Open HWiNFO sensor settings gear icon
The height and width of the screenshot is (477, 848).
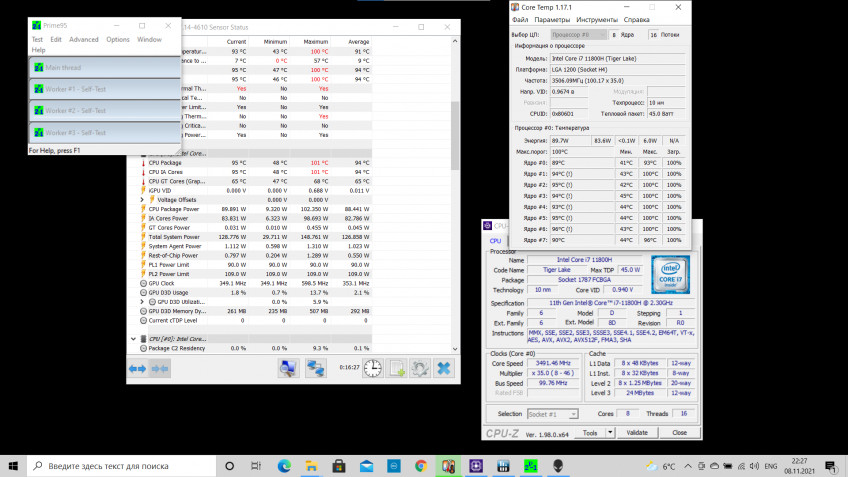420,368
